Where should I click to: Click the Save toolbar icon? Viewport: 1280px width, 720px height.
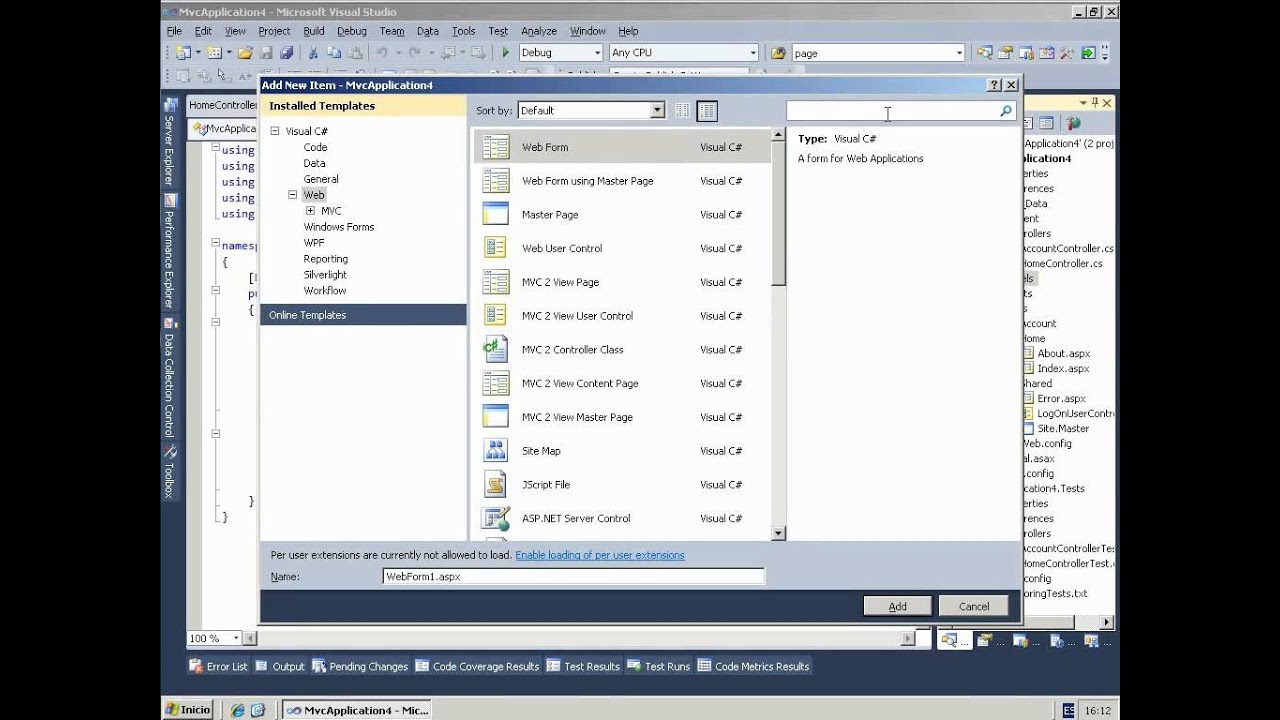coord(266,53)
